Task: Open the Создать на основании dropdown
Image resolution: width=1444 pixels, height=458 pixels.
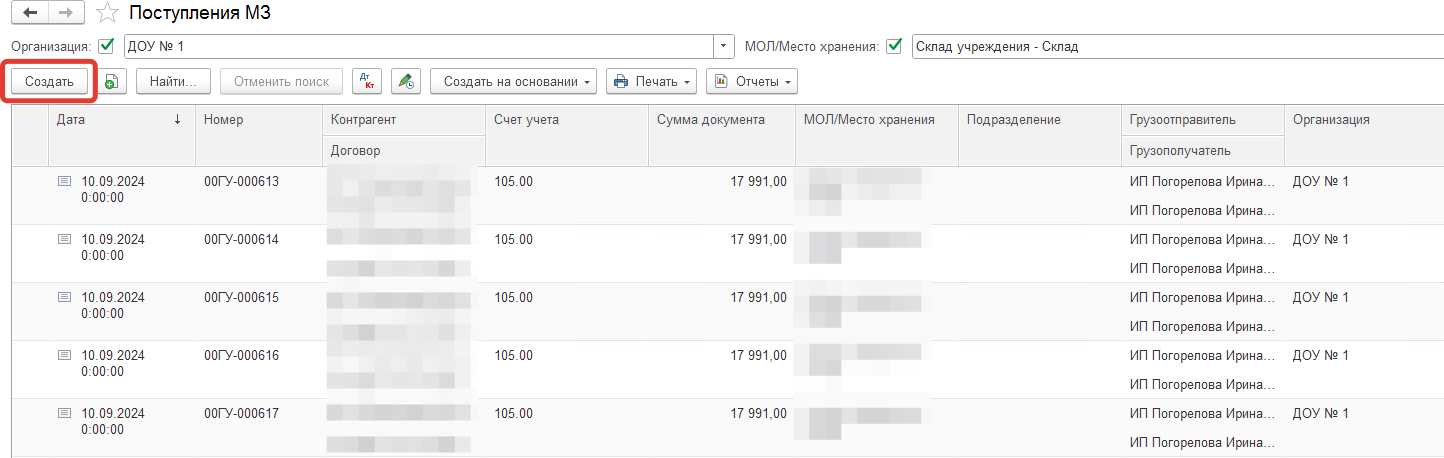Action: point(513,82)
